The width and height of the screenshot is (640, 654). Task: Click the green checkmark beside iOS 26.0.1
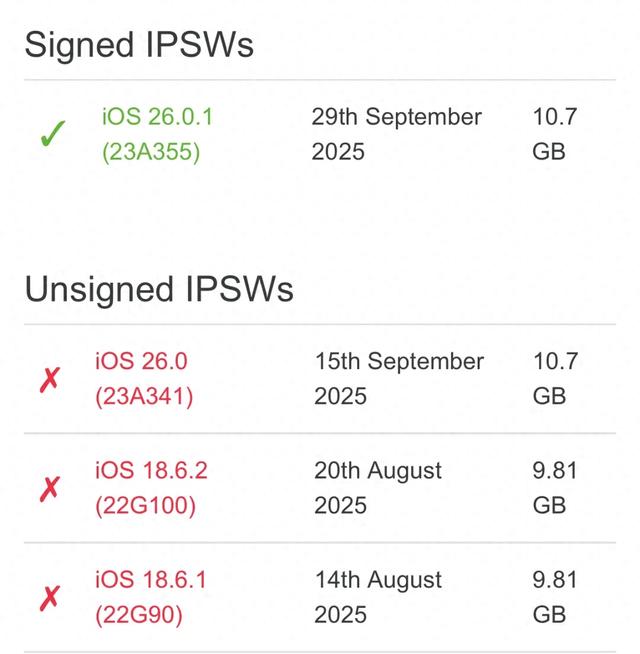pos(53,135)
